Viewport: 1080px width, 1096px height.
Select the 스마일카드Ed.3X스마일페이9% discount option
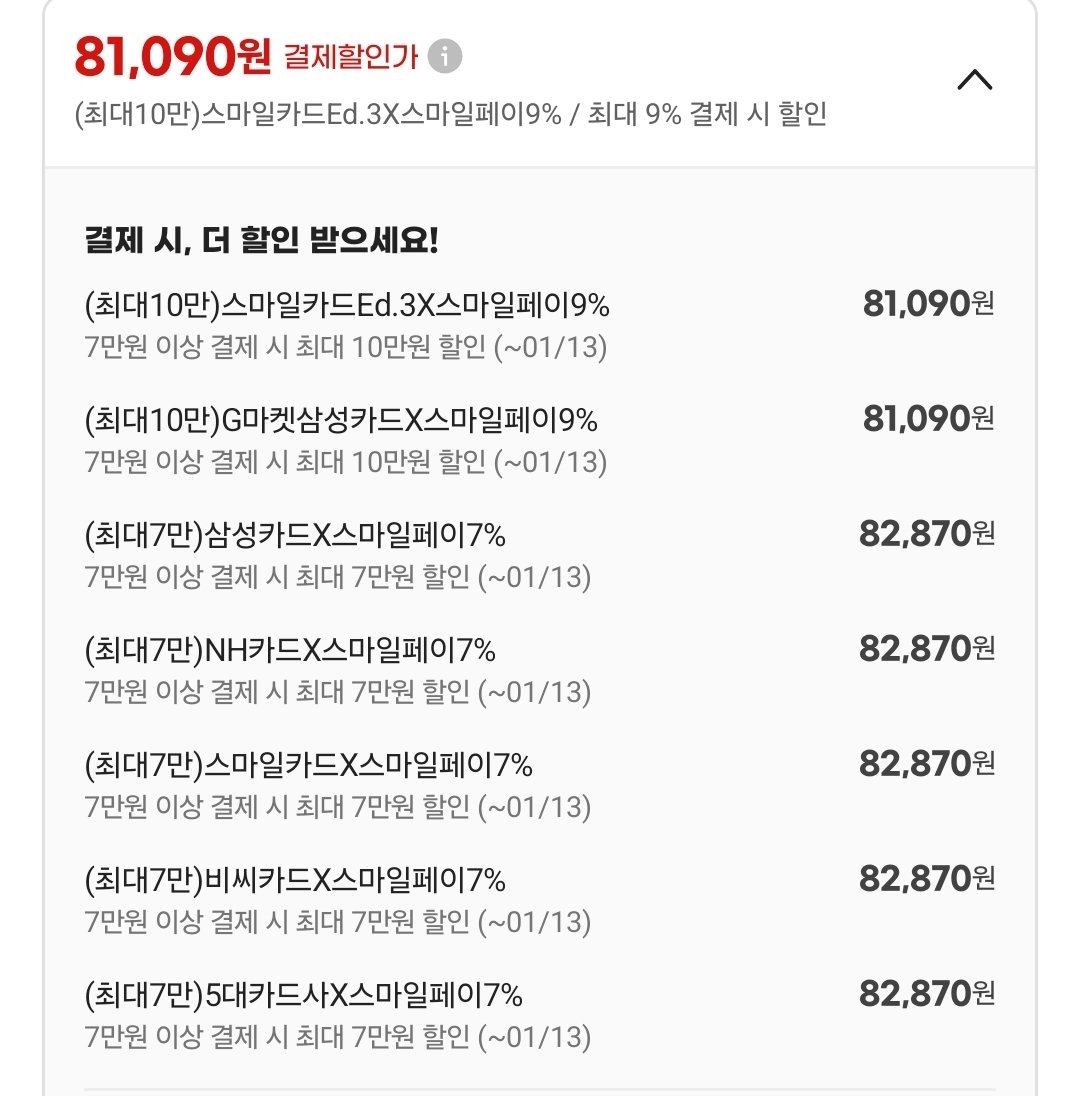(x=348, y=305)
